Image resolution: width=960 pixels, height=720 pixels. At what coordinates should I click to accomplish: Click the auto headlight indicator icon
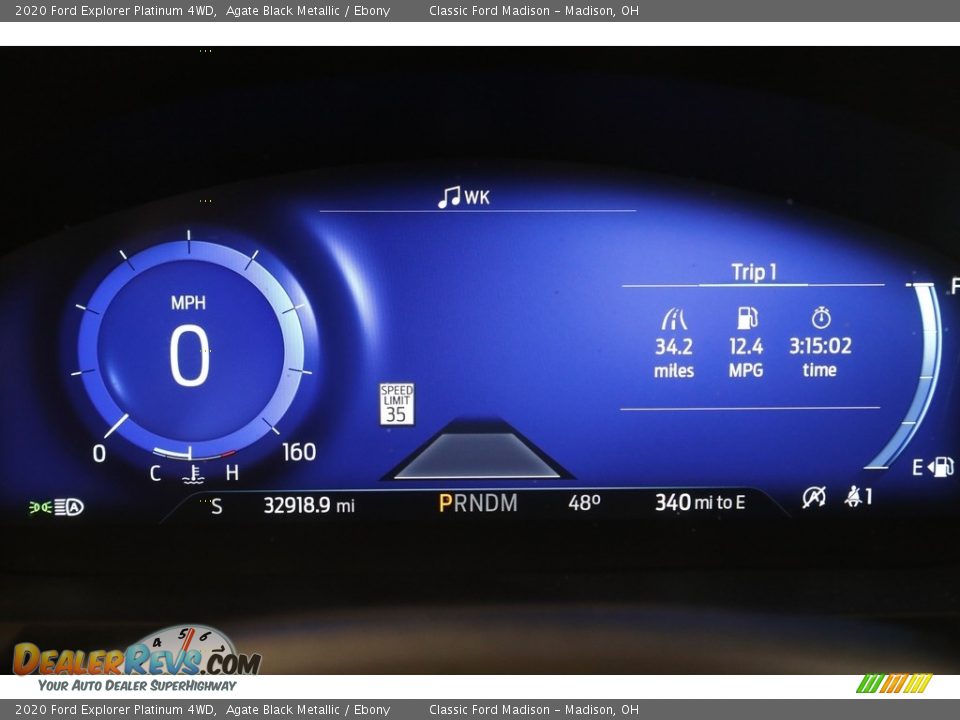[x=70, y=507]
